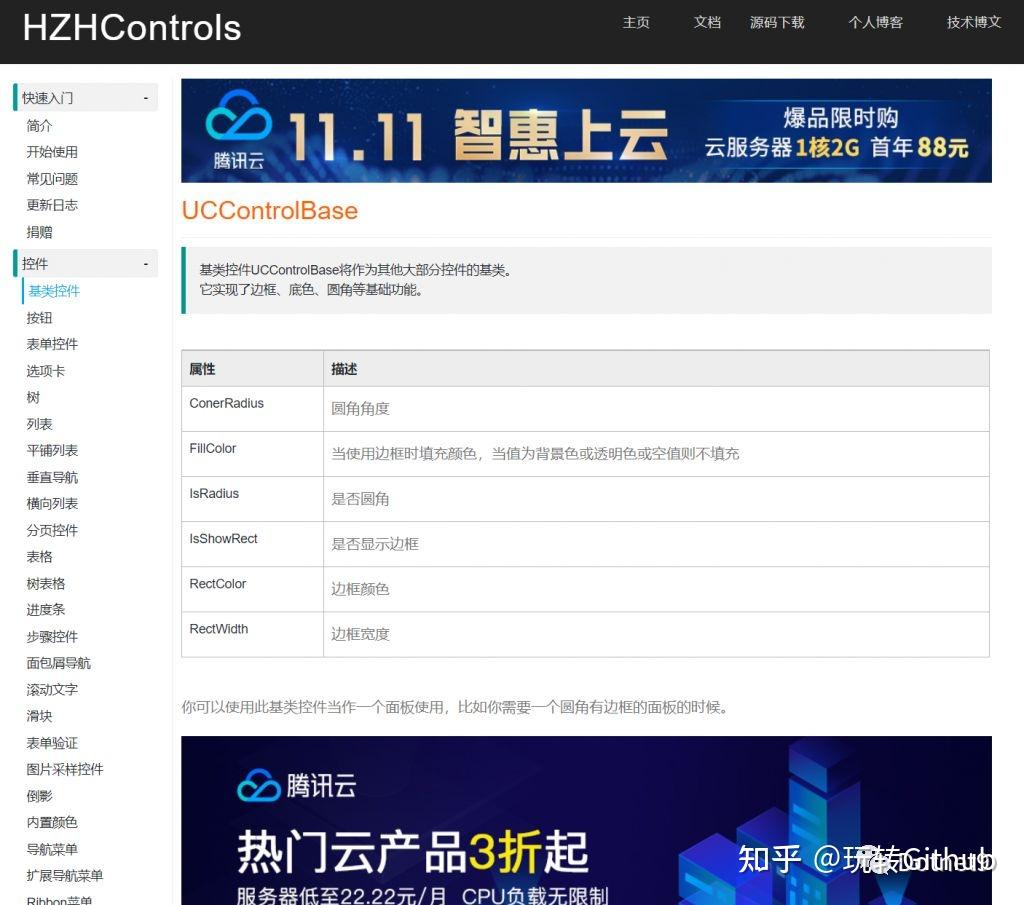Click the 热门云产品3折起 banner ad

click(586, 821)
